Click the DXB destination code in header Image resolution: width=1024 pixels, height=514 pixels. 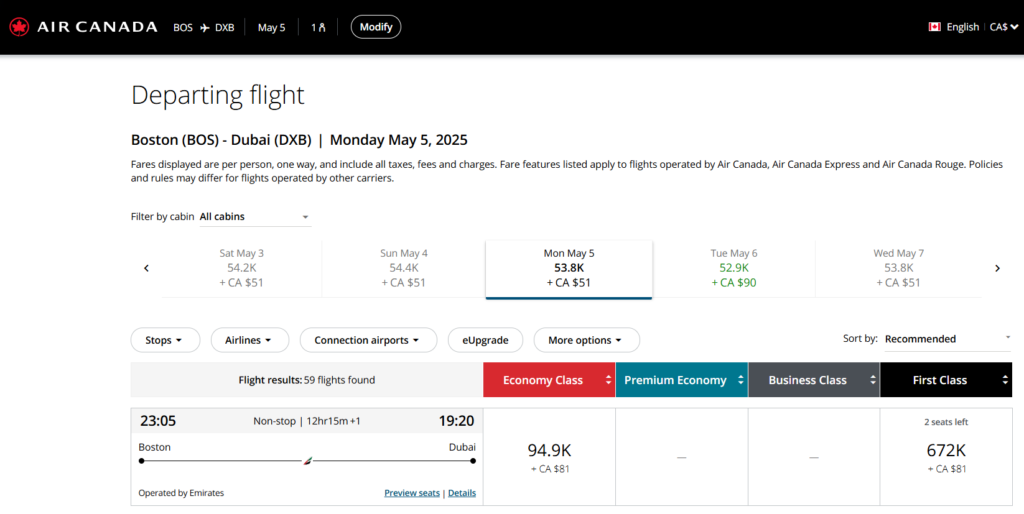[x=225, y=27]
